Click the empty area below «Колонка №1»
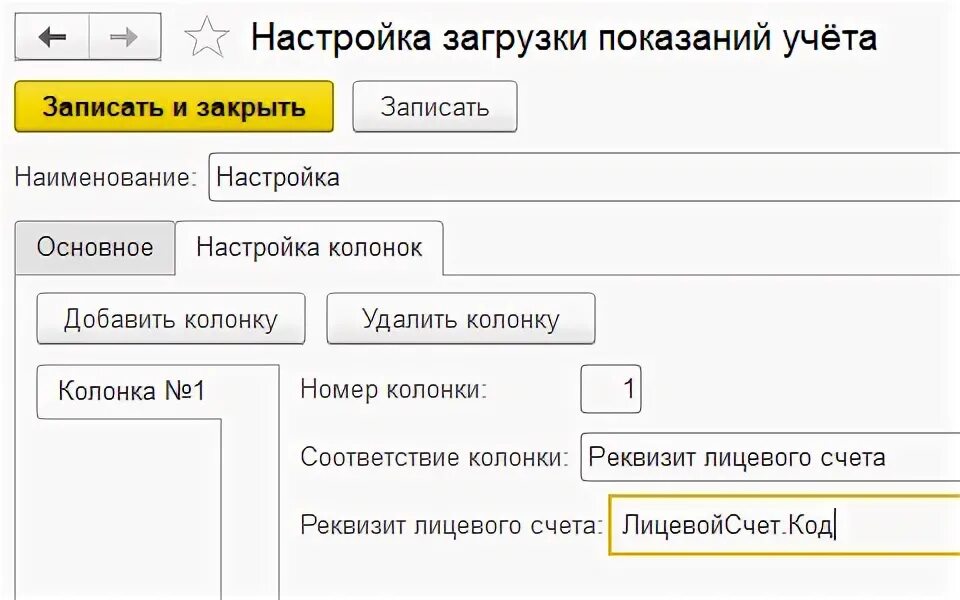Screen dimensions: 960x600 coord(129,509)
